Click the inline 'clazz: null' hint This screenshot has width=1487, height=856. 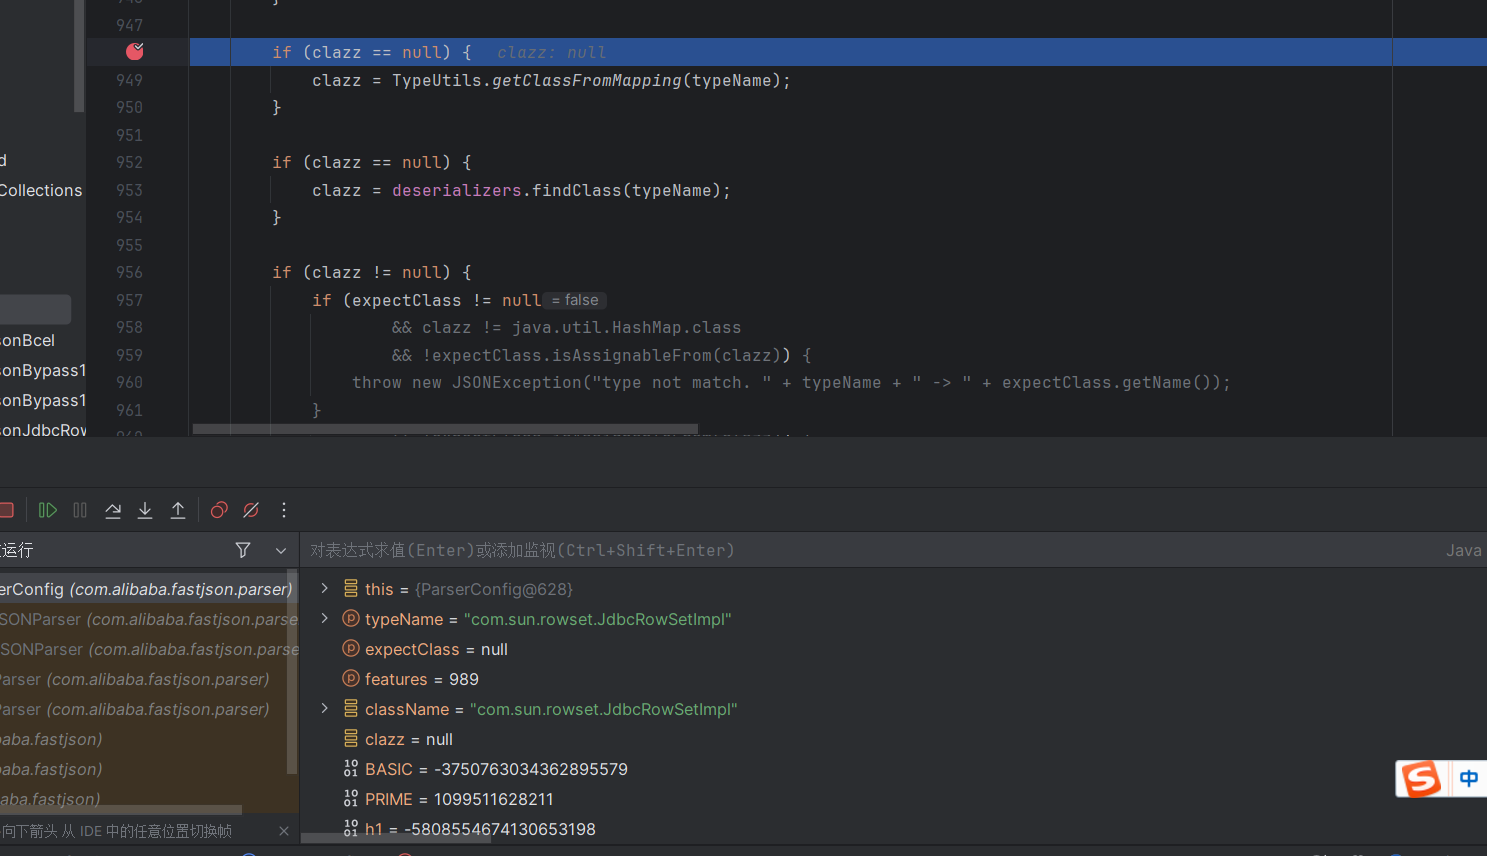(x=551, y=52)
